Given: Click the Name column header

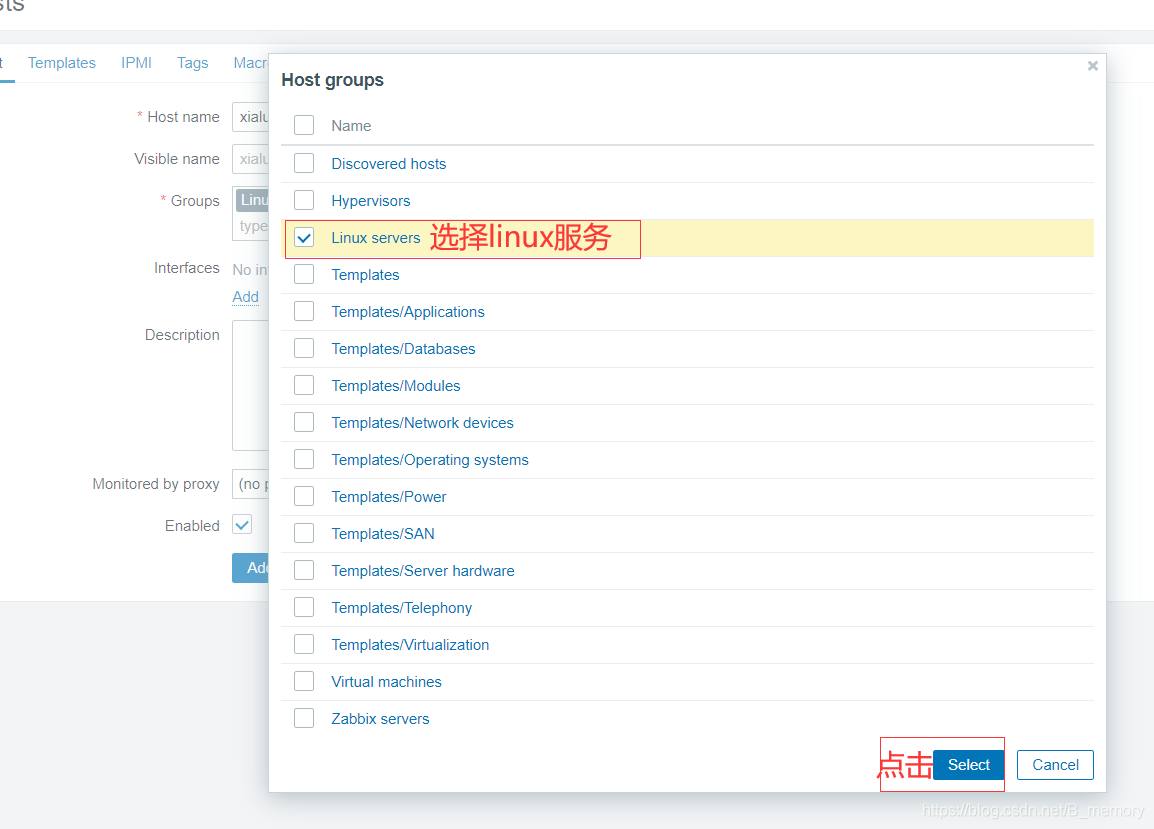Looking at the screenshot, I should [351, 126].
